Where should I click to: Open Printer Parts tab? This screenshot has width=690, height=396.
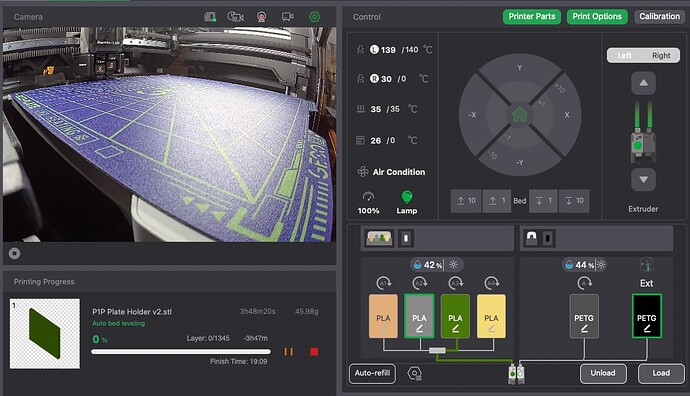point(532,17)
